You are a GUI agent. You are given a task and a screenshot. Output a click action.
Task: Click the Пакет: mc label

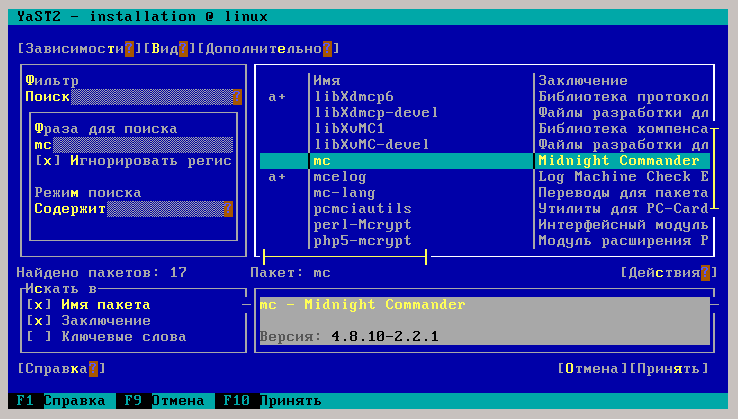click(290, 273)
